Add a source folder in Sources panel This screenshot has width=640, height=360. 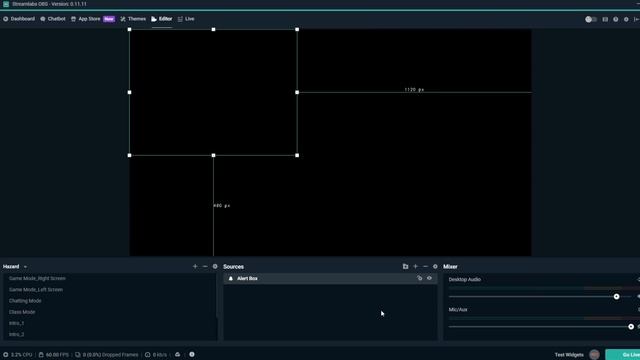(405, 267)
